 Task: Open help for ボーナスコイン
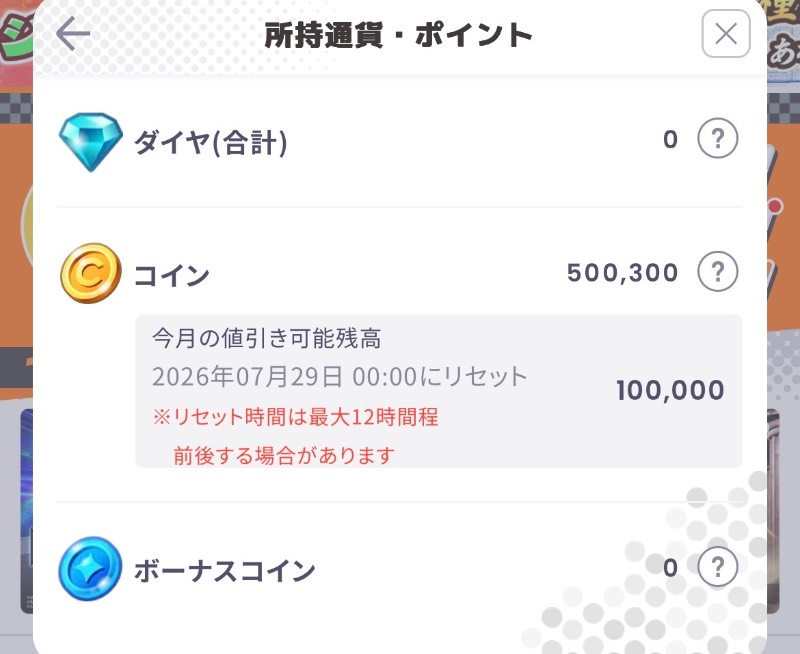pos(717,567)
